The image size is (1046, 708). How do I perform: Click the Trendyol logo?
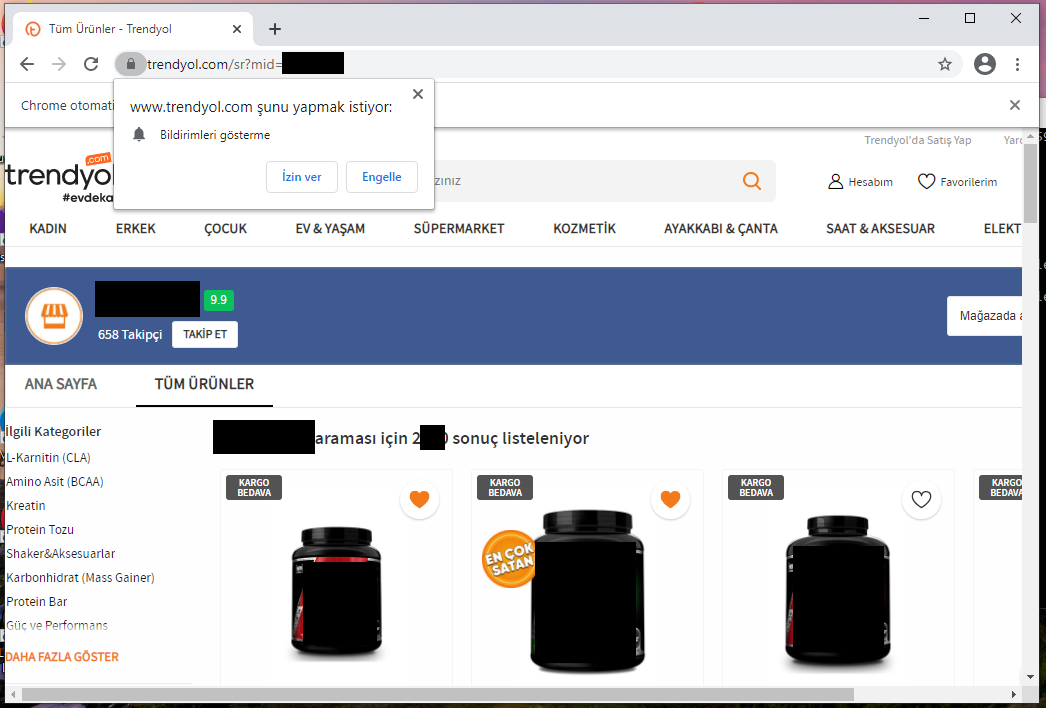59,178
